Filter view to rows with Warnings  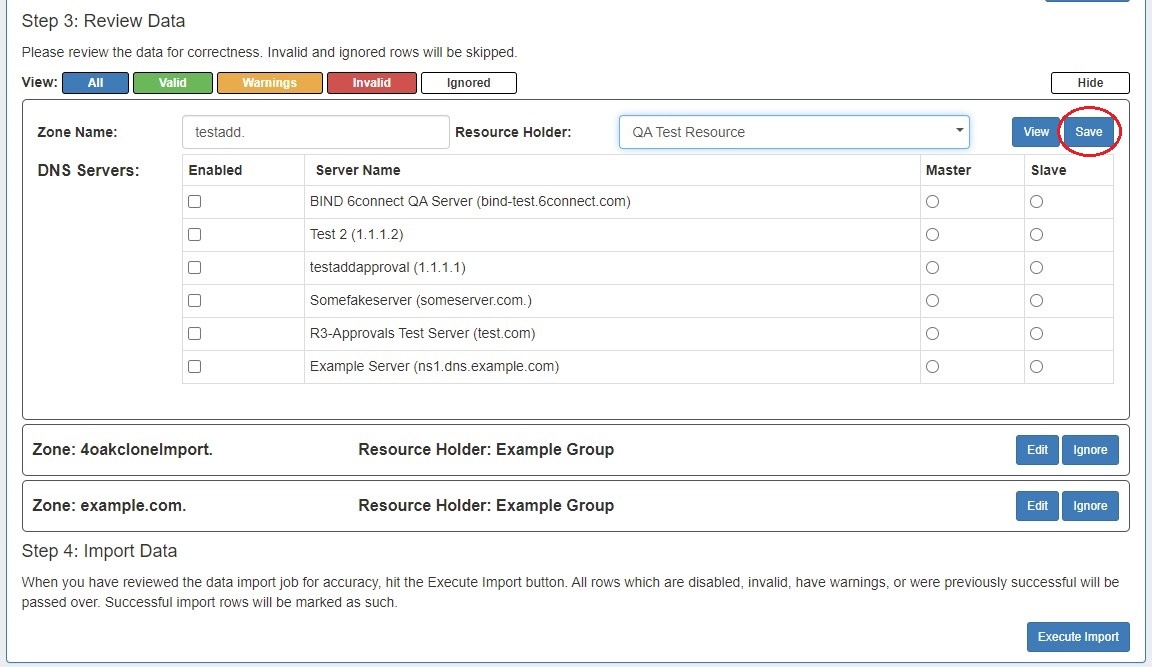click(x=269, y=83)
